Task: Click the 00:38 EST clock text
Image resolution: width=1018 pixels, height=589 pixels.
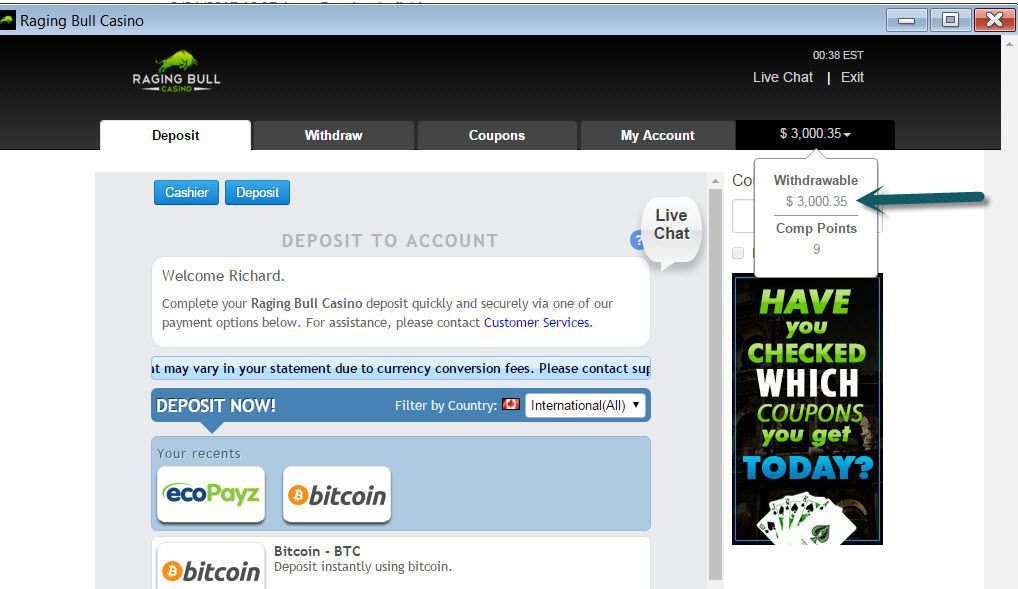Action: 838,55
